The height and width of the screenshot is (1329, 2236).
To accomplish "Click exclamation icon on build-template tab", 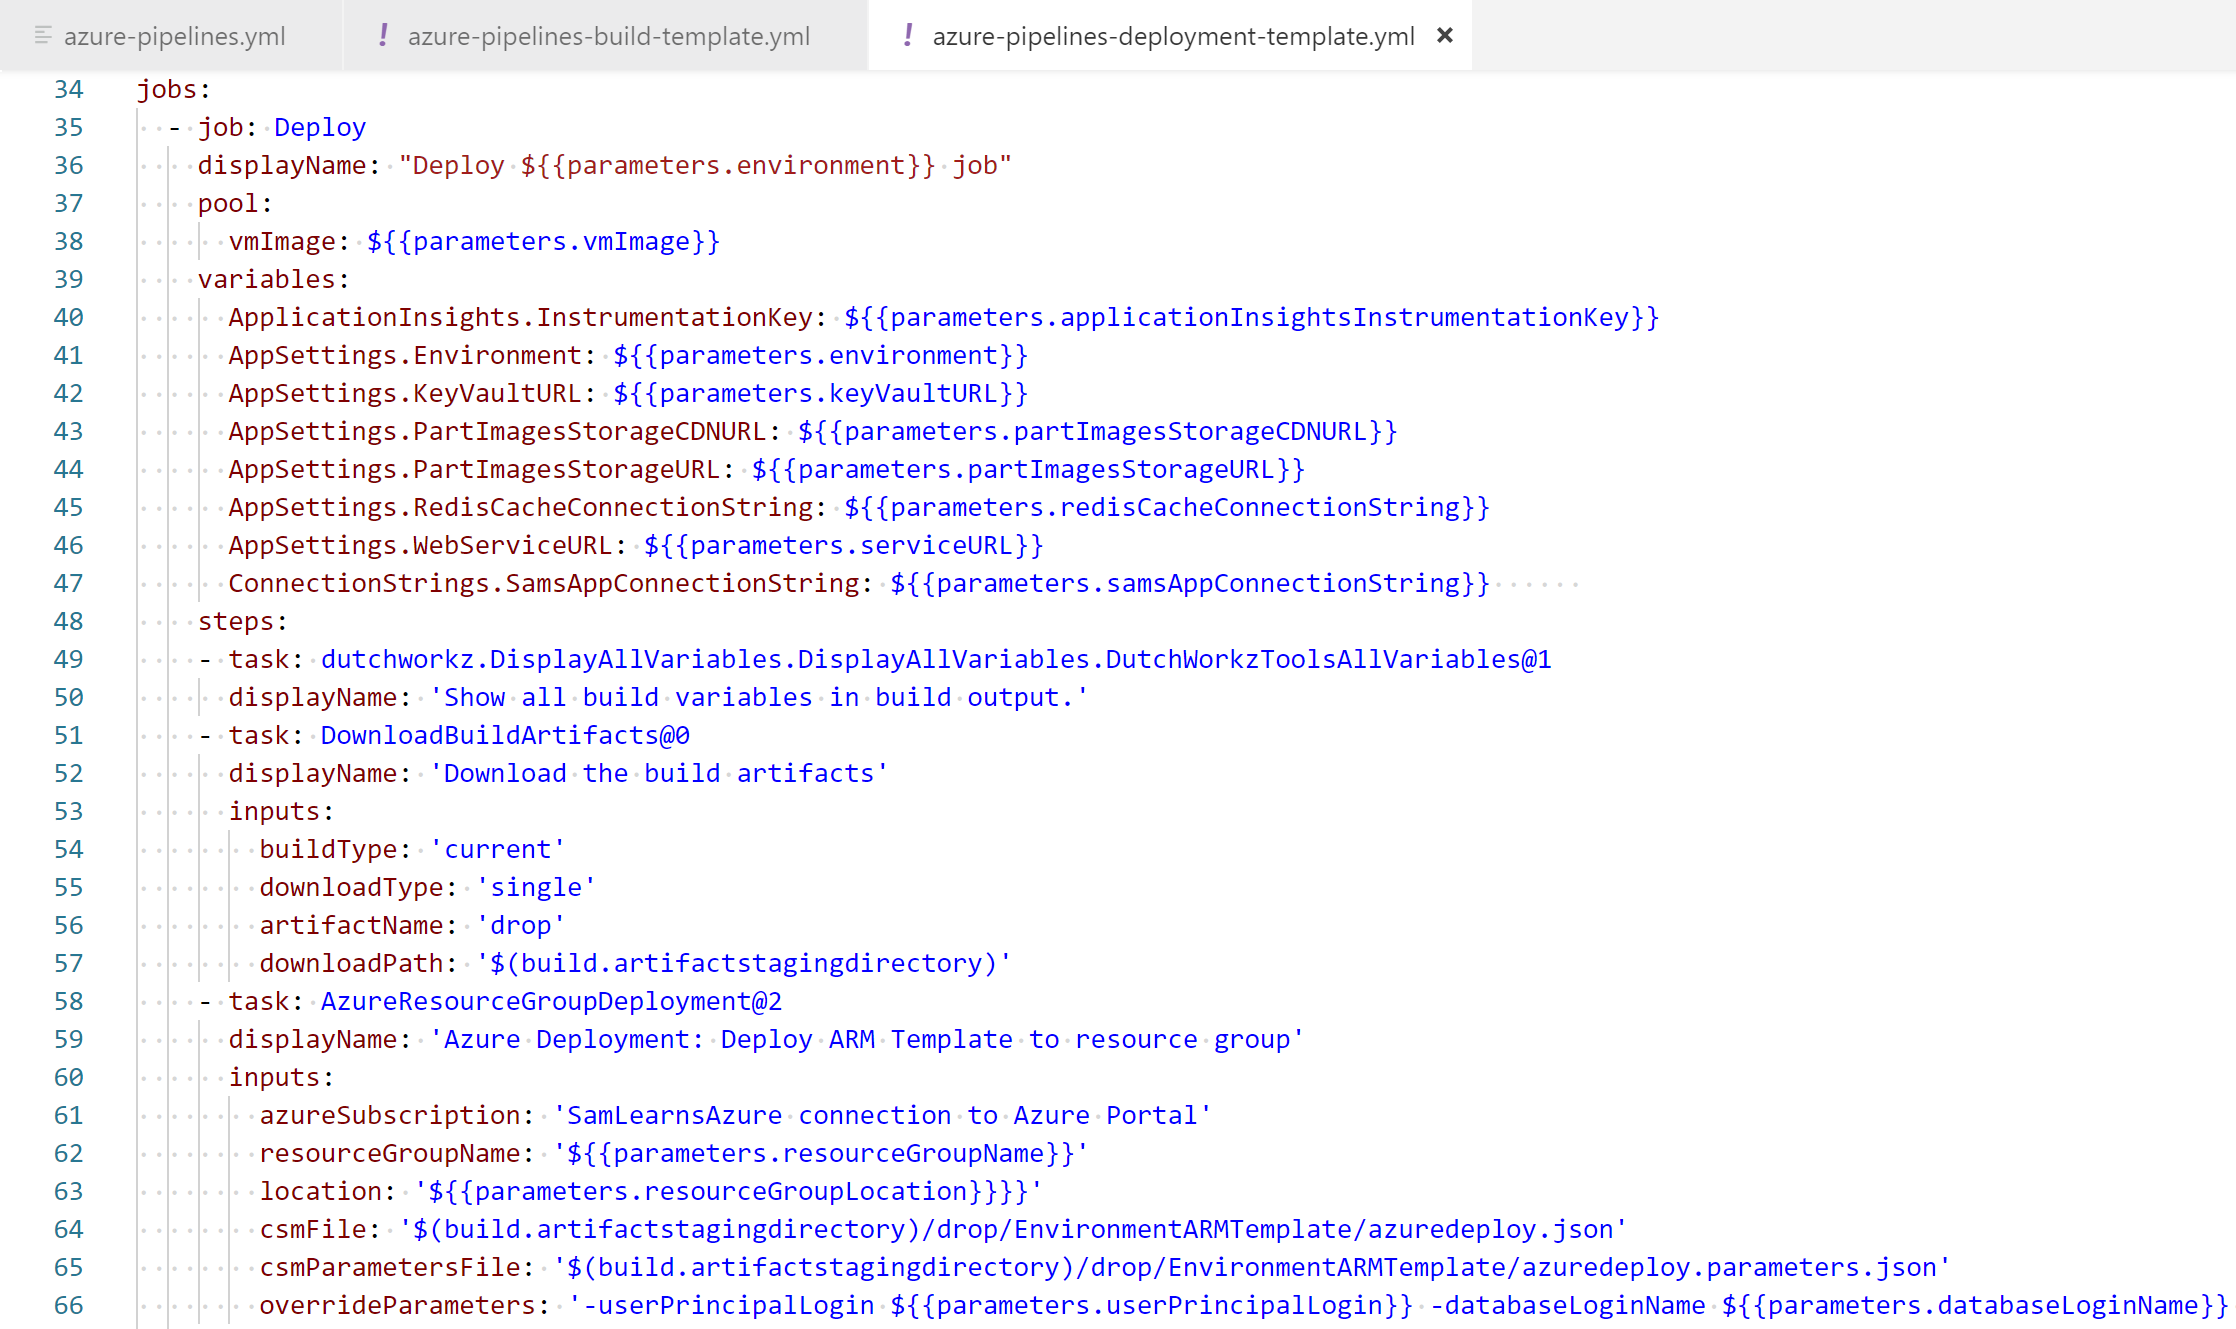I will [x=383, y=36].
